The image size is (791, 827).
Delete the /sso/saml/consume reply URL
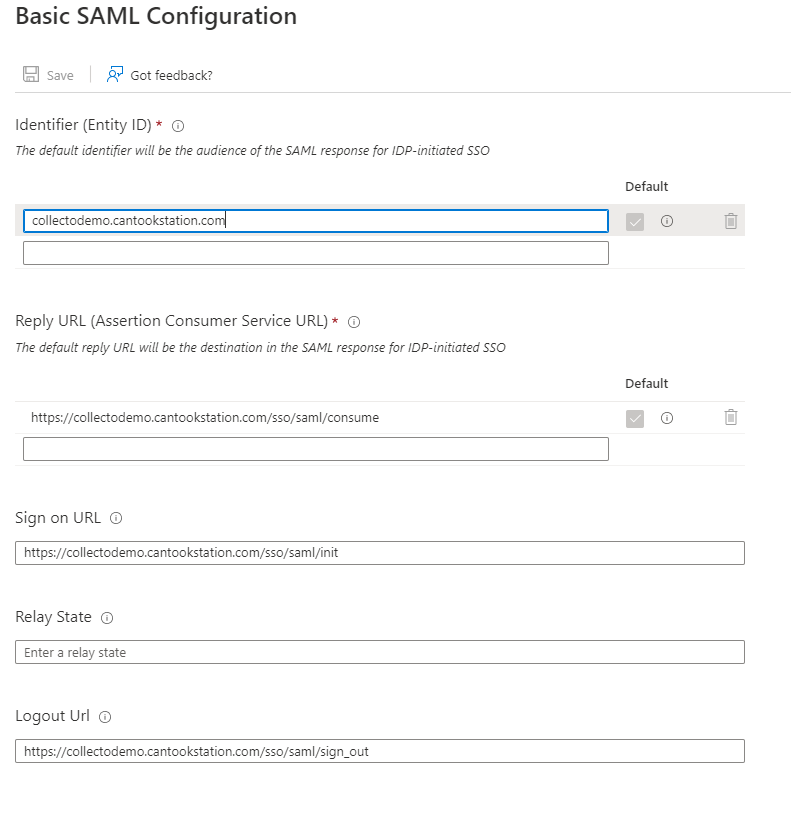730,417
